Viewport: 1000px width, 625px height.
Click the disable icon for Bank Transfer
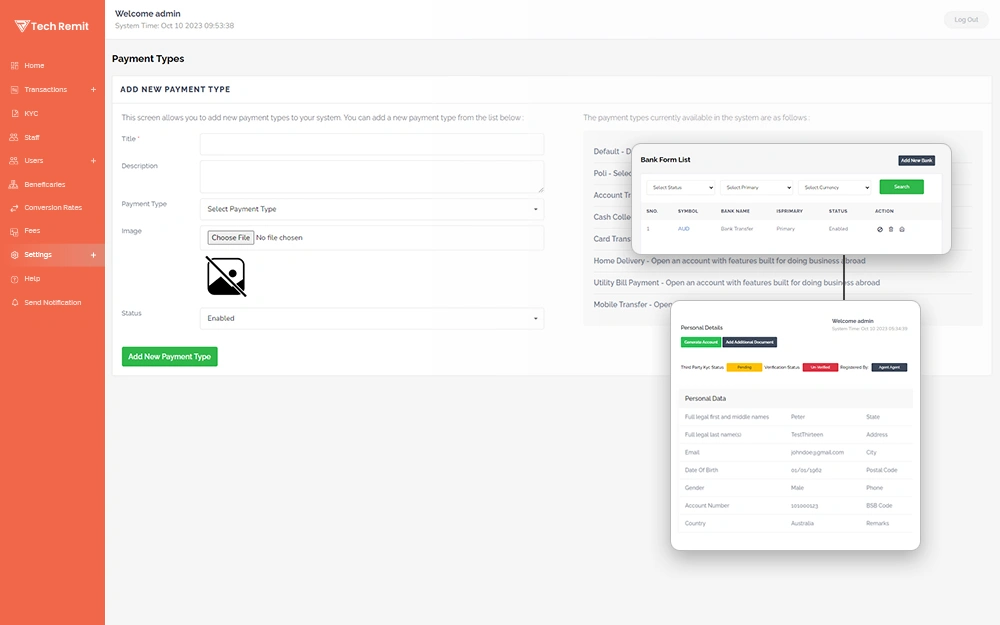(880, 229)
